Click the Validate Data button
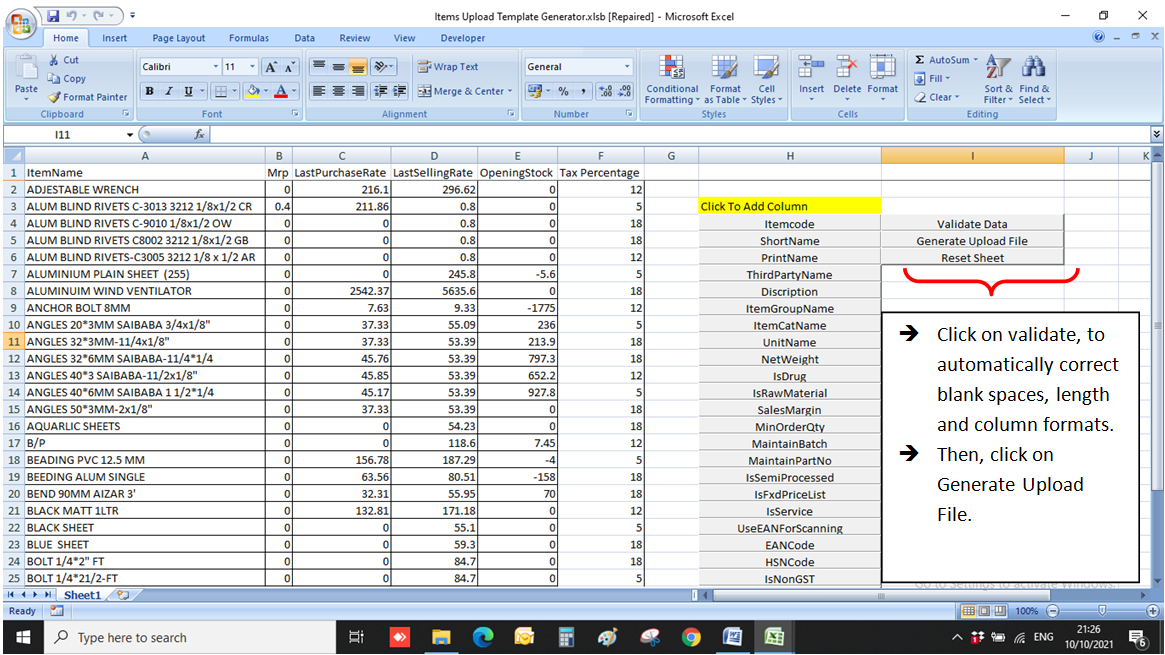The image size is (1165, 655). tap(971, 223)
